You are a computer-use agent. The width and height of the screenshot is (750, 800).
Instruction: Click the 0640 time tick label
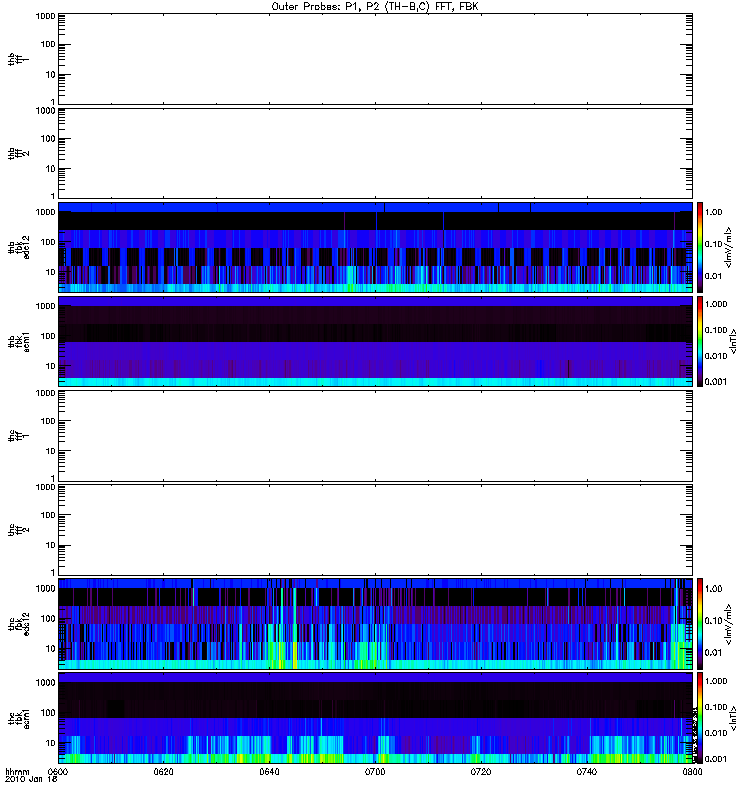tap(269, 772)
